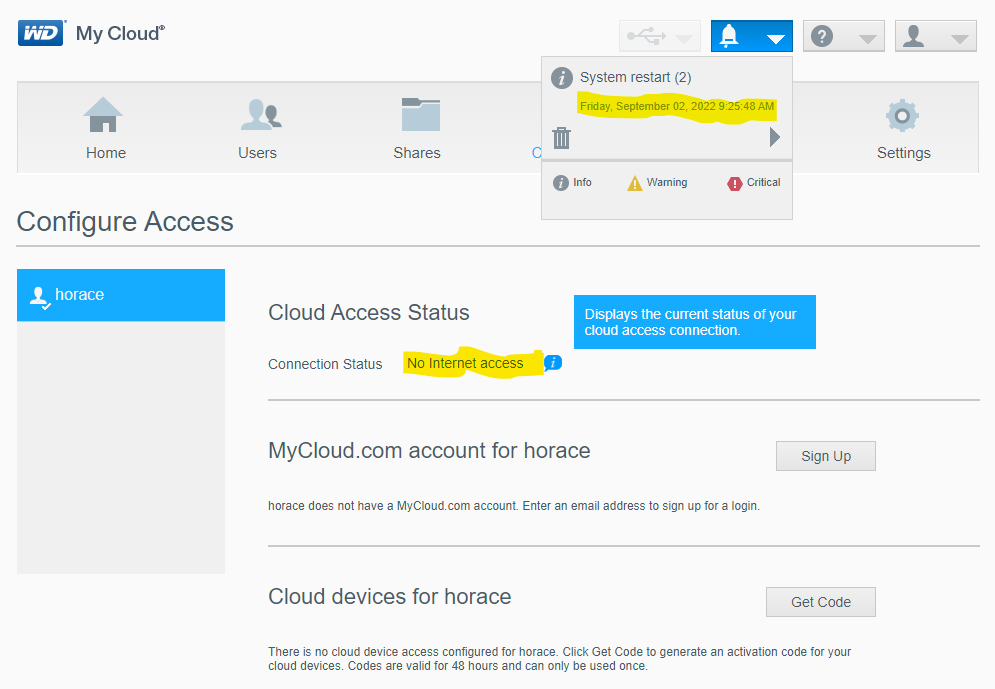The image size is (995, 689).
Task: Click the Shares folder icon
Action: 420,114
